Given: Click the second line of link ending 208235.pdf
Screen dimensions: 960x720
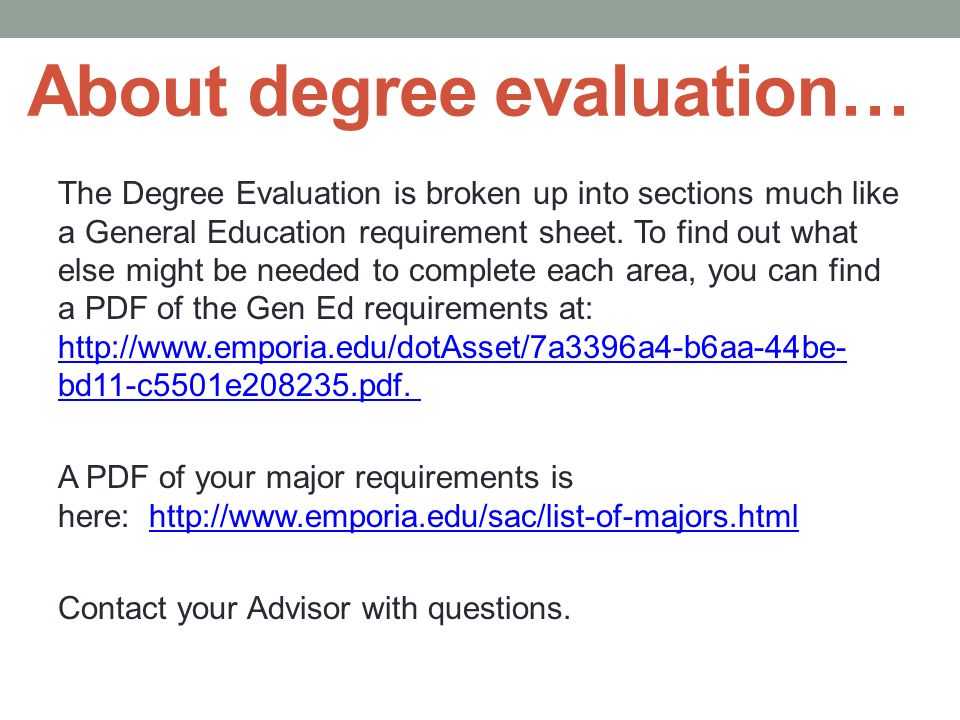Looking at the screenshot, I should [239, 386].
